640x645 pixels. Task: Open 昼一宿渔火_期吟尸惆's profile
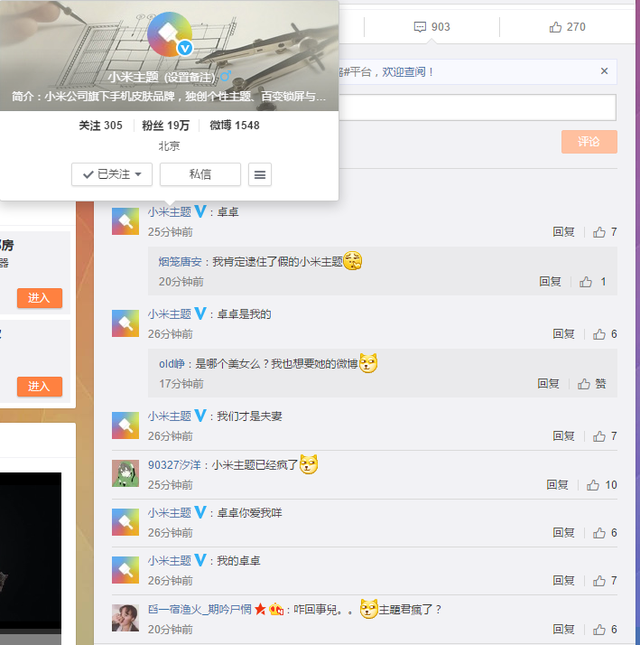click(199, 609)
